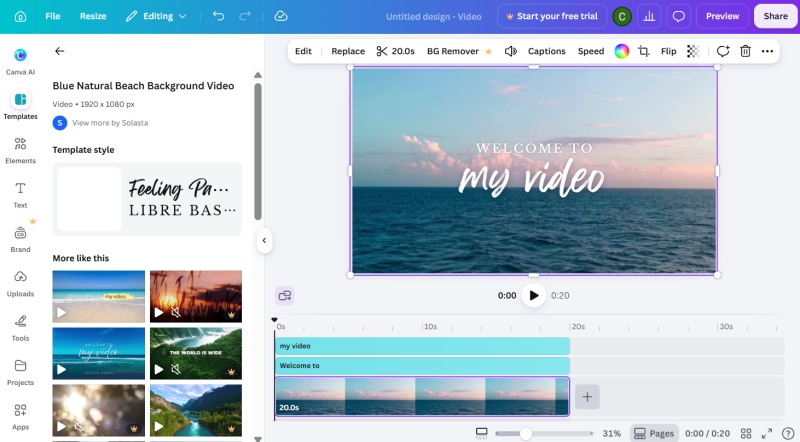Go to Canva home icon
This screenshot has height=442, width=800.
pyautogui.click(x=20, y=16)
